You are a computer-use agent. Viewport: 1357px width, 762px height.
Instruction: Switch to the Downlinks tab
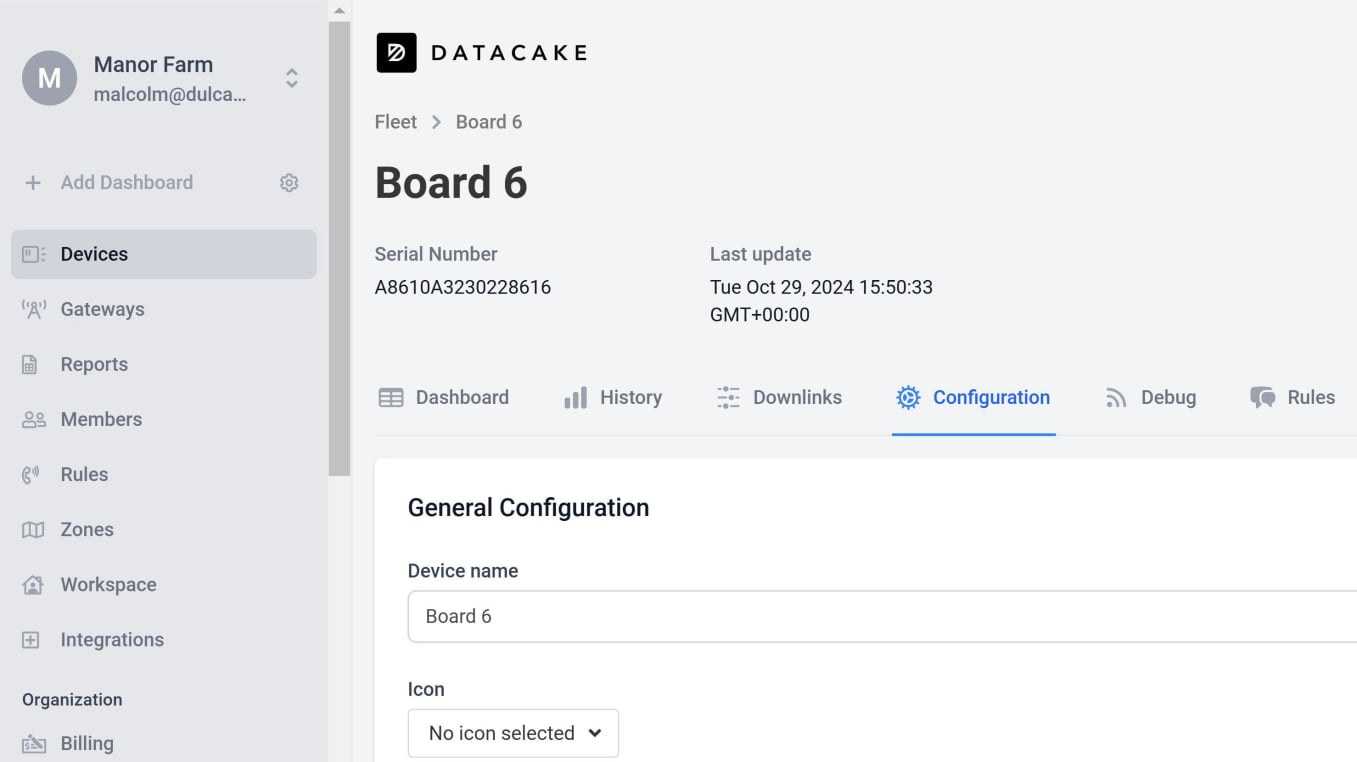pos(779,398)
